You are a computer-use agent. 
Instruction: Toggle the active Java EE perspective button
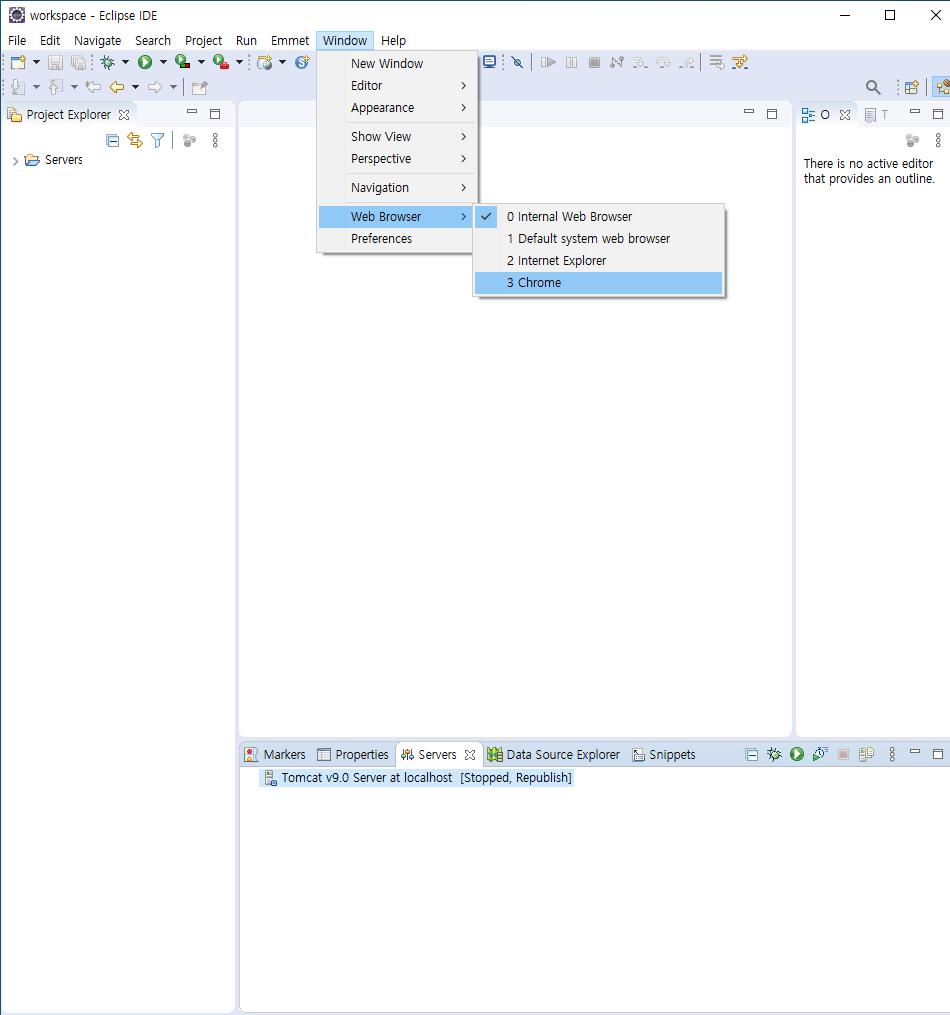pyautogui.click(x=942, y=87)
